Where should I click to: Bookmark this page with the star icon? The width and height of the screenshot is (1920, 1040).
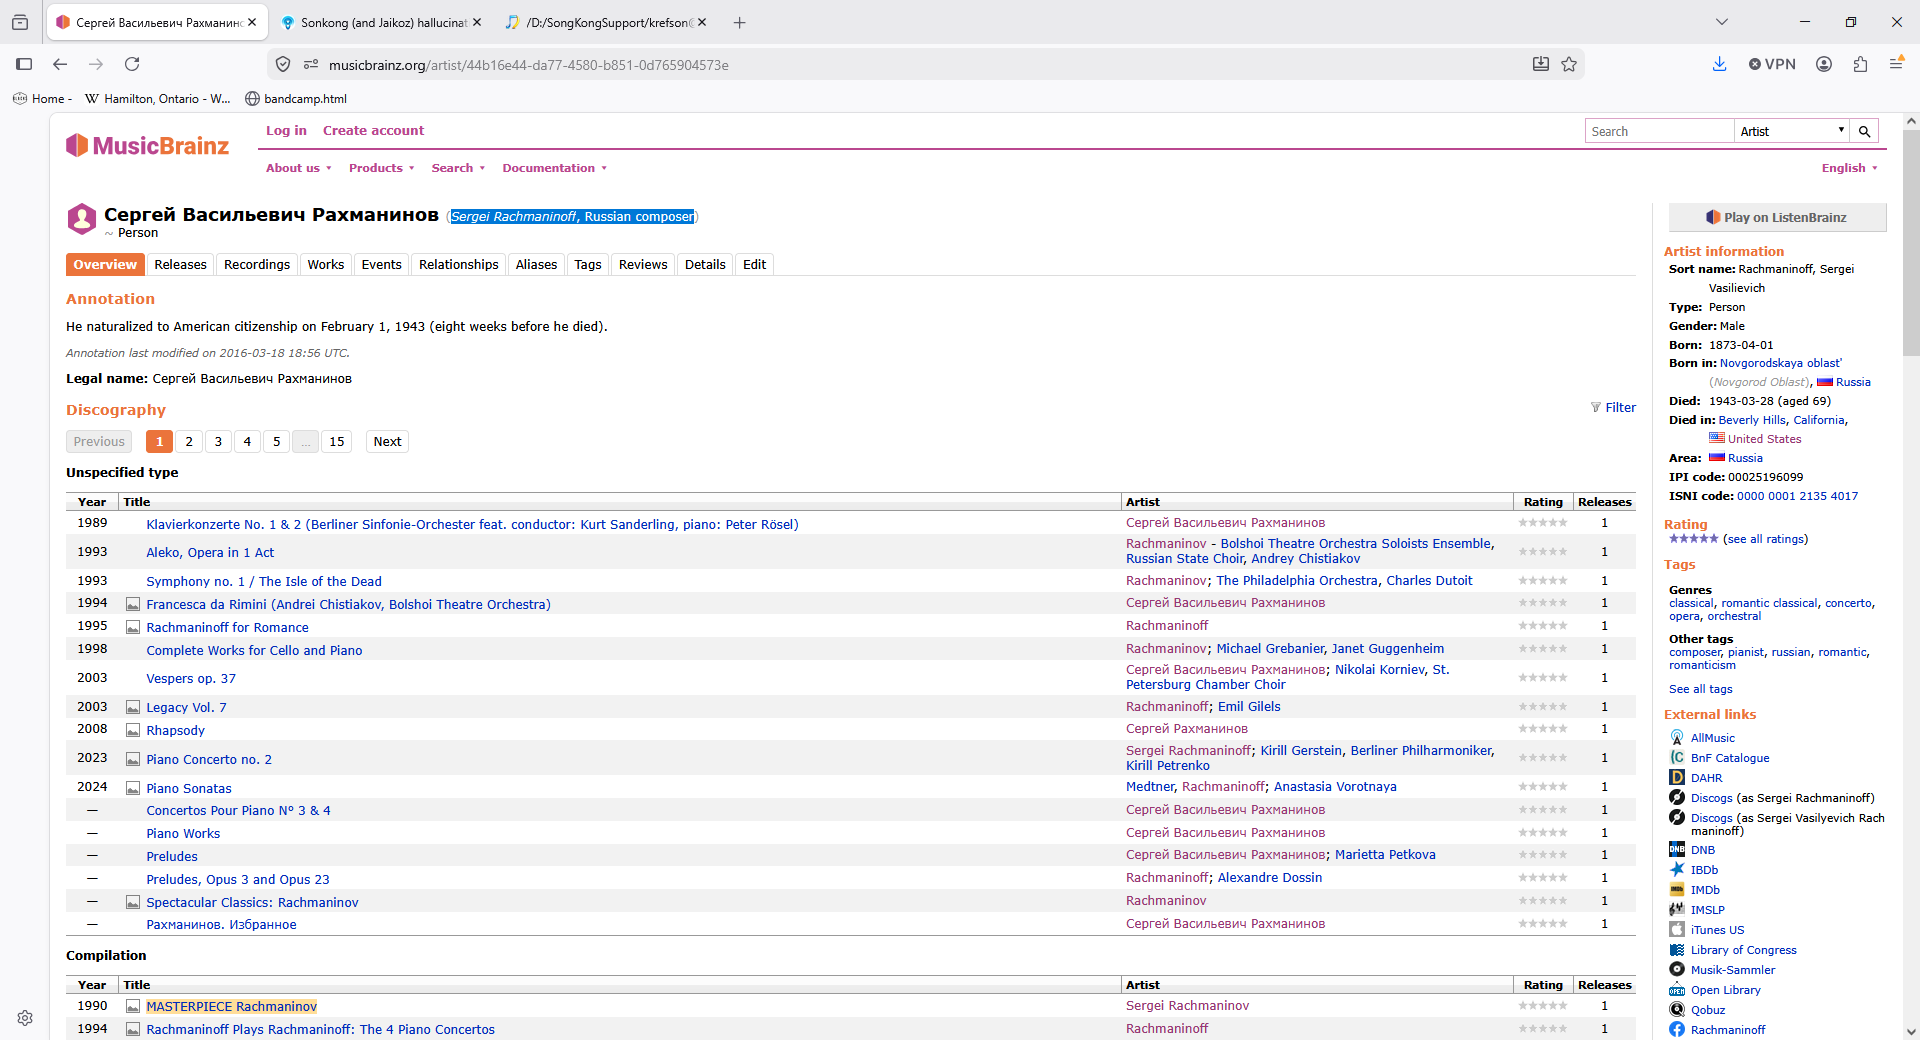click(x=1569, y=64)
